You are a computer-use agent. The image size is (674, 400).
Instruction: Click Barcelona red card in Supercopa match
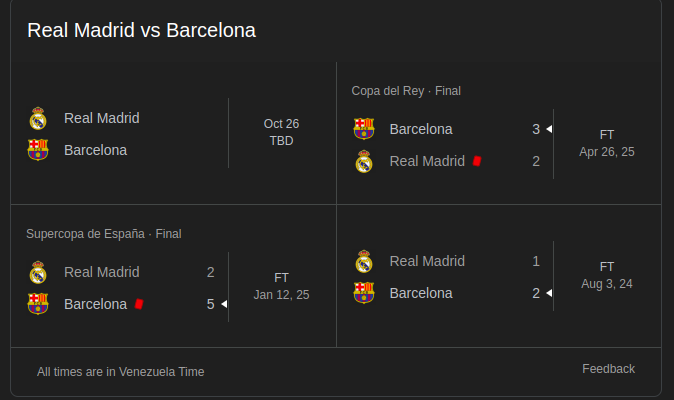click(139, 304)
